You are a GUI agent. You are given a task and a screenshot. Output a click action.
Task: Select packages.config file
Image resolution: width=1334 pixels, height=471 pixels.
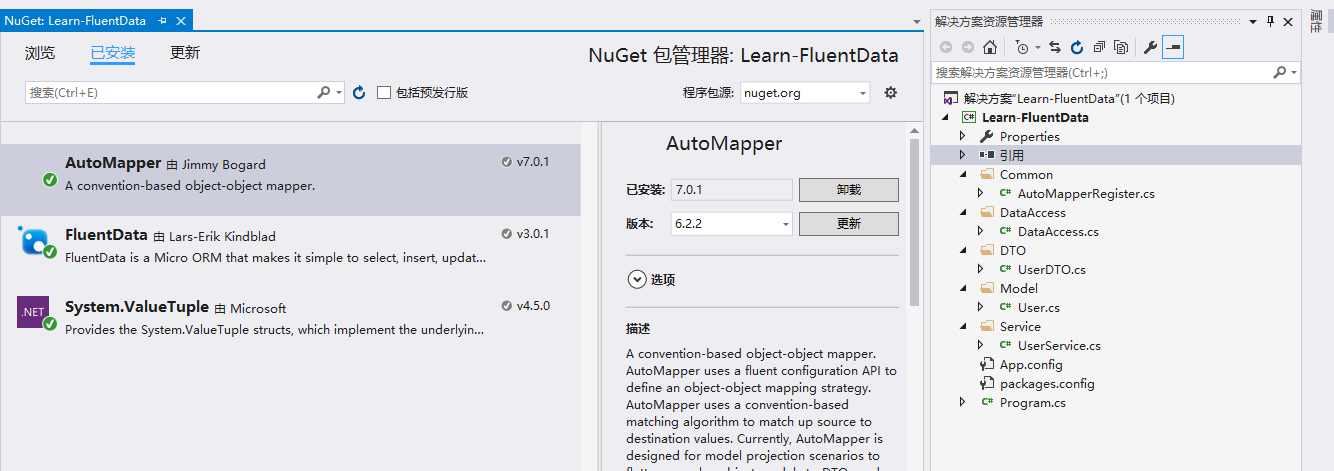(1047, 383)
